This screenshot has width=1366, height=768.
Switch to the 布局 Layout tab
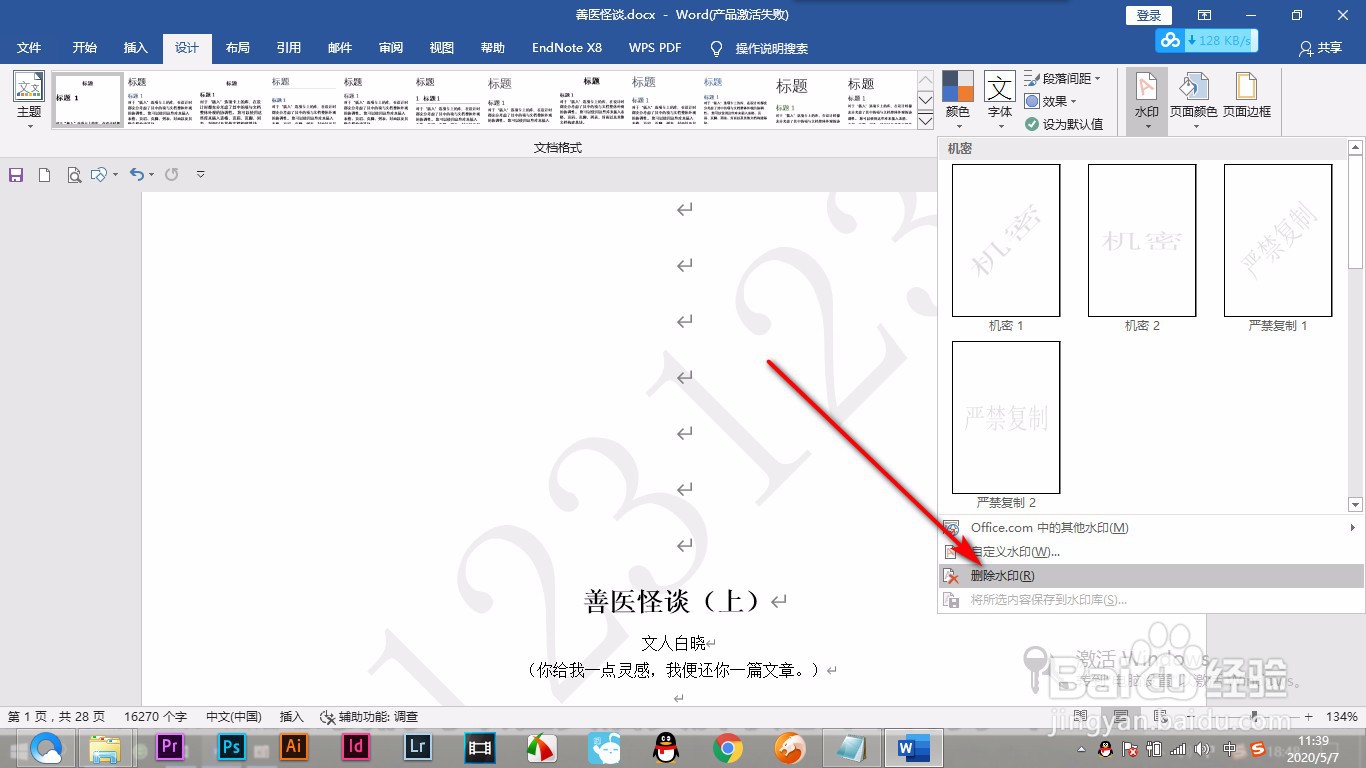coord(237,48)
